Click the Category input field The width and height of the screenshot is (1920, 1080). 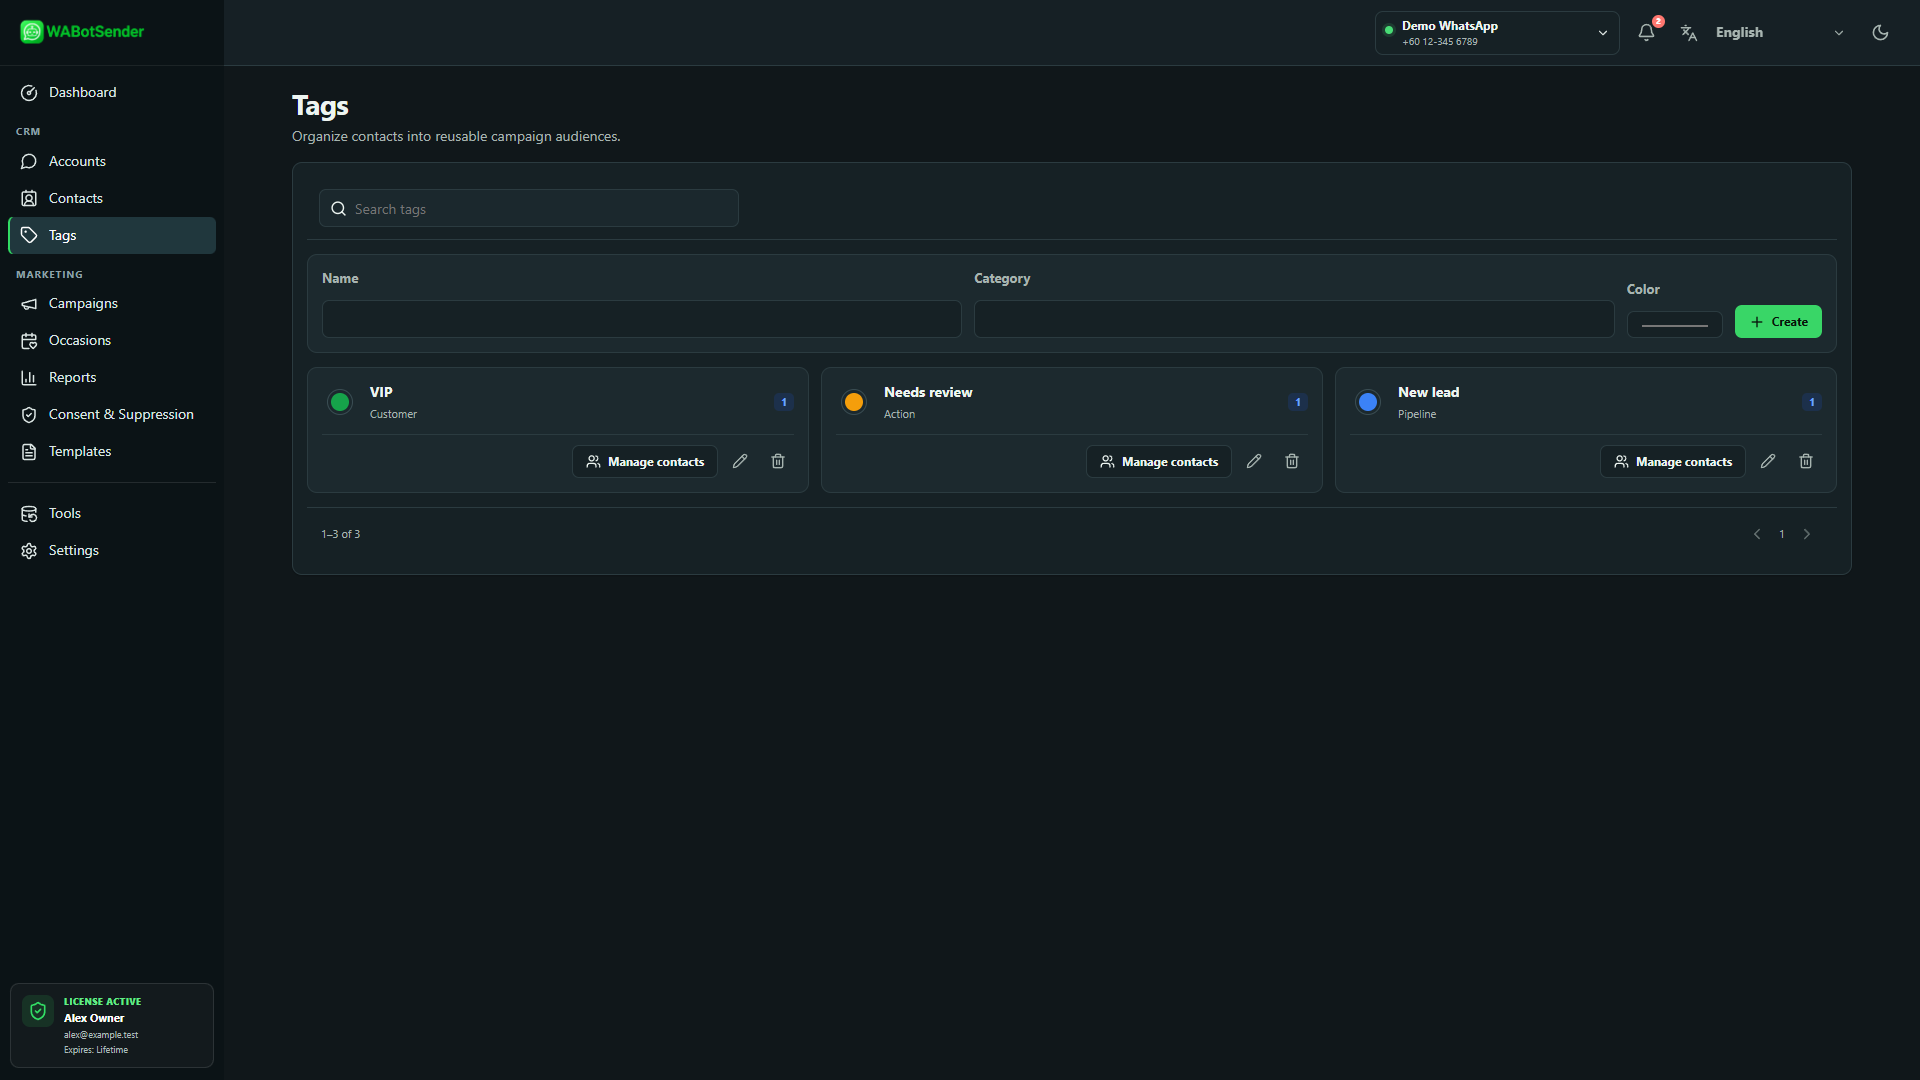tap(1294, 319)
